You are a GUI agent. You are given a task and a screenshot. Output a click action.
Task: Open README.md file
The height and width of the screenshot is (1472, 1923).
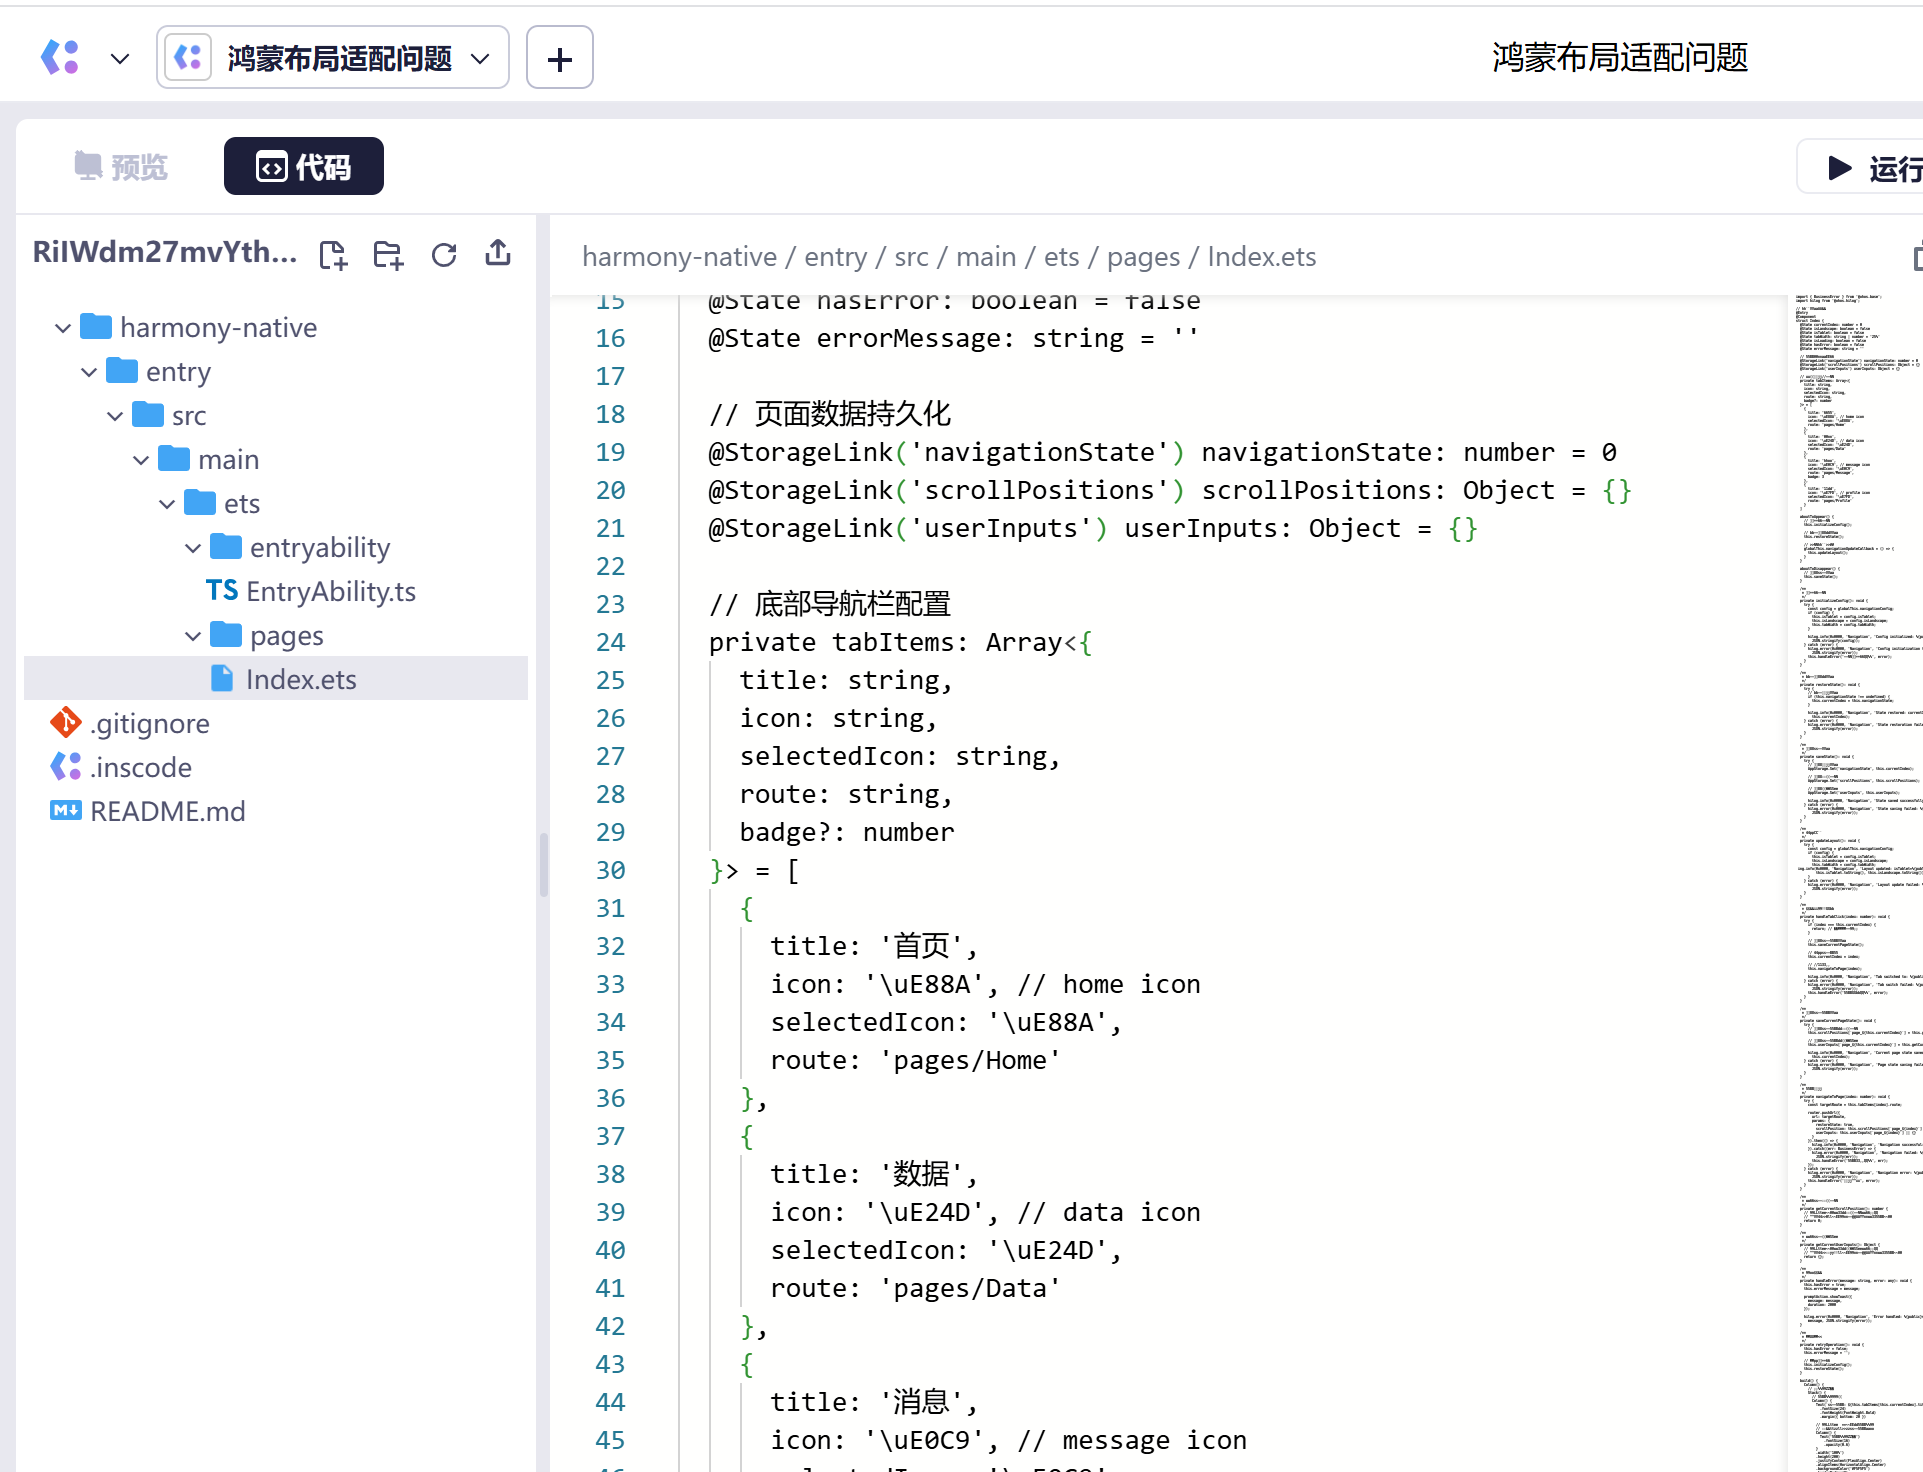point(167,811)
